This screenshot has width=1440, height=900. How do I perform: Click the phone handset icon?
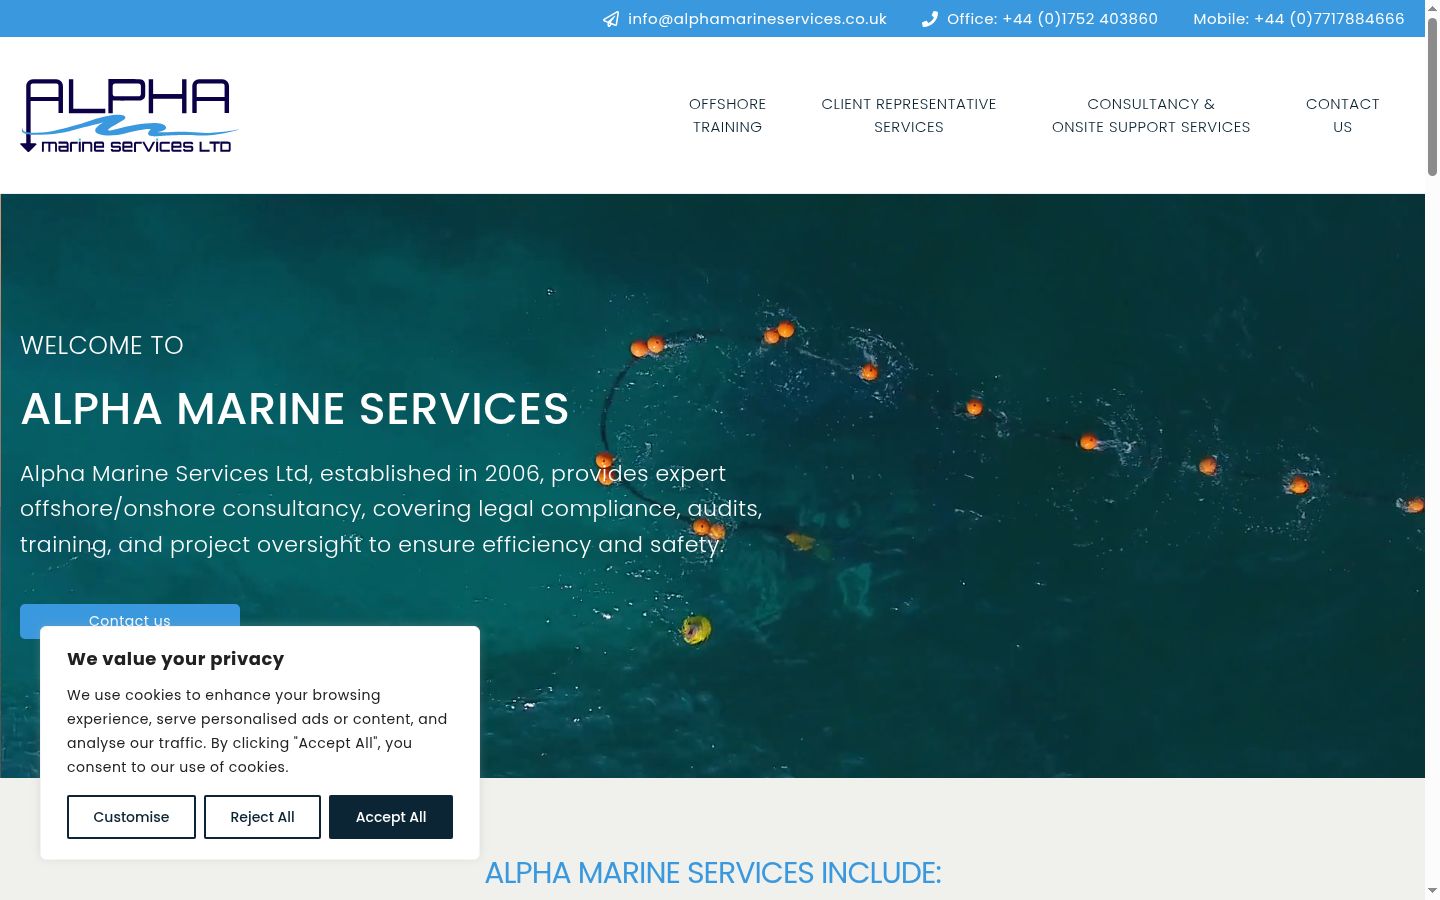pyautogui.click(x=930, y=19)
